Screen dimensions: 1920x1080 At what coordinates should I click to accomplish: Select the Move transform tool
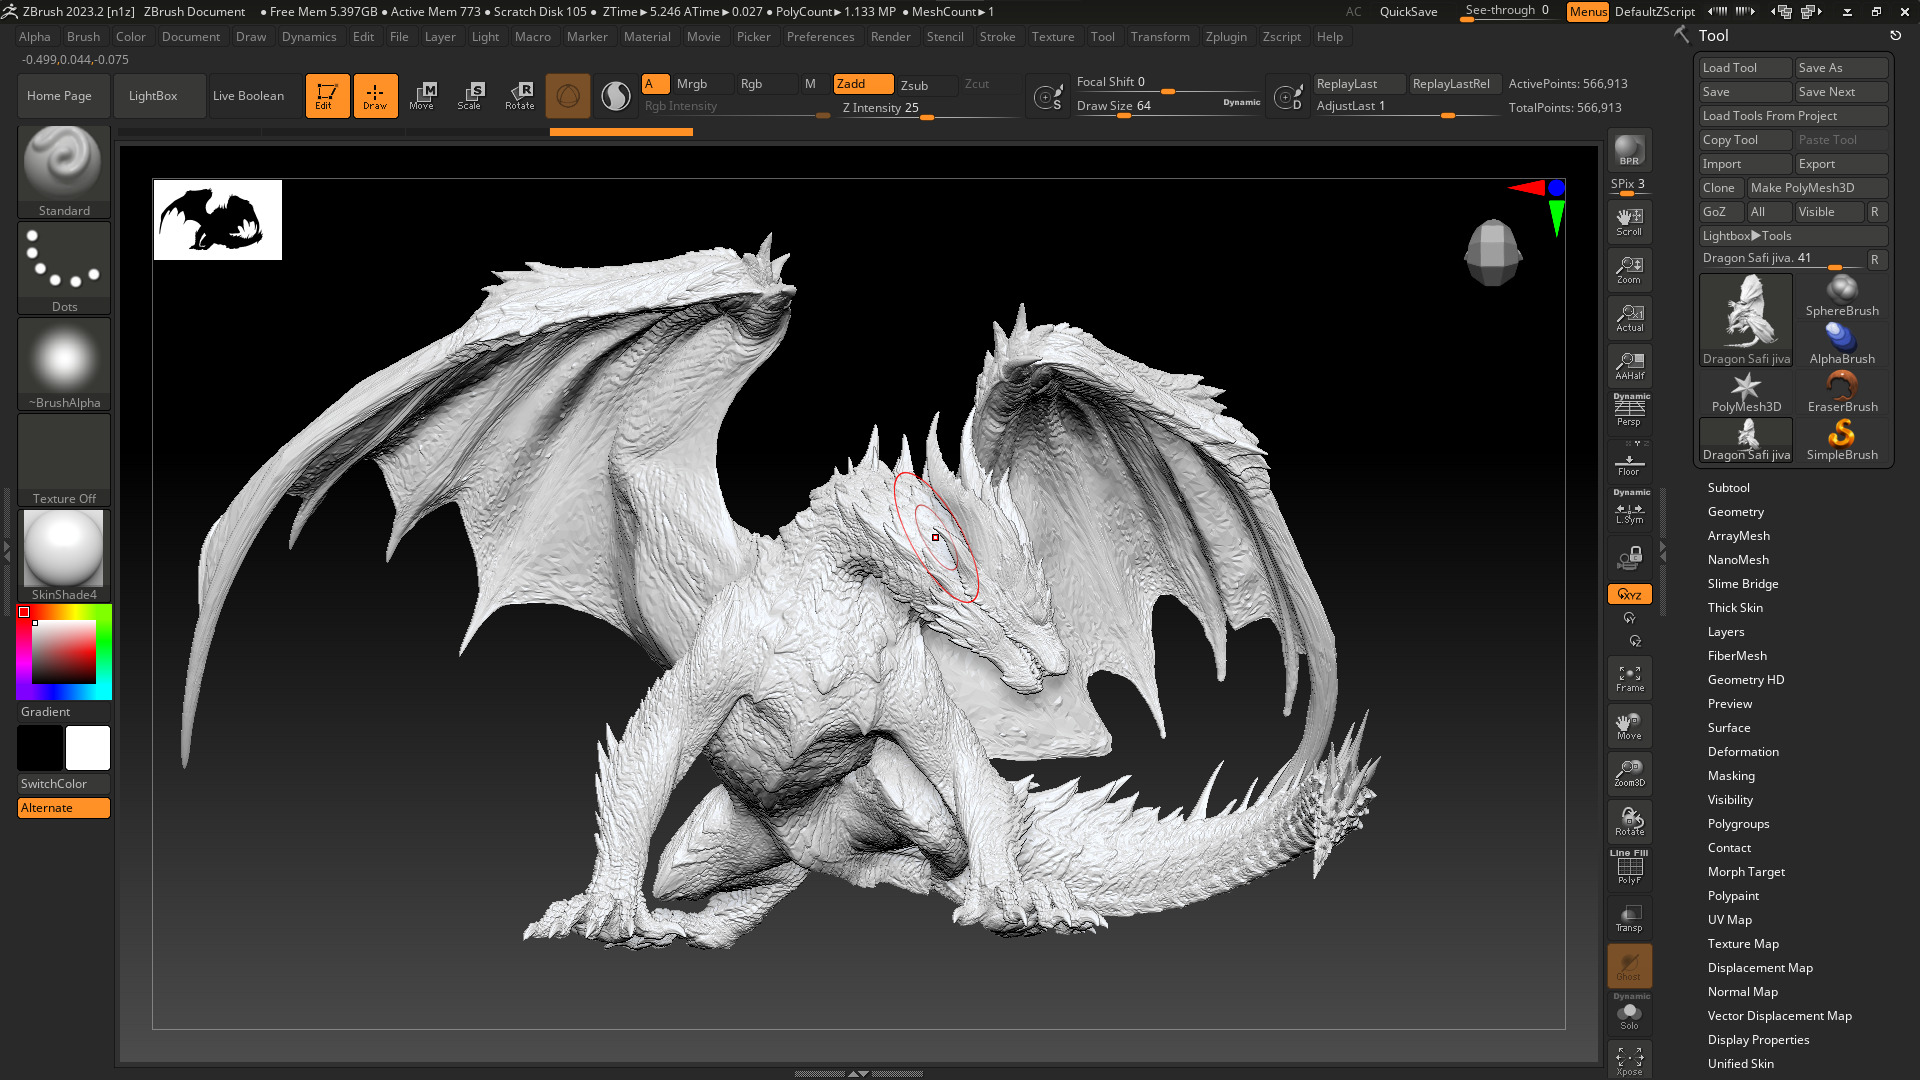coord(423,96)
